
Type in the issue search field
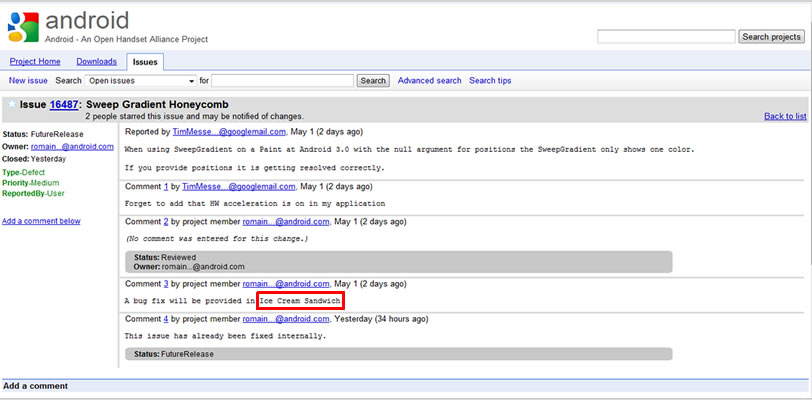282,80
